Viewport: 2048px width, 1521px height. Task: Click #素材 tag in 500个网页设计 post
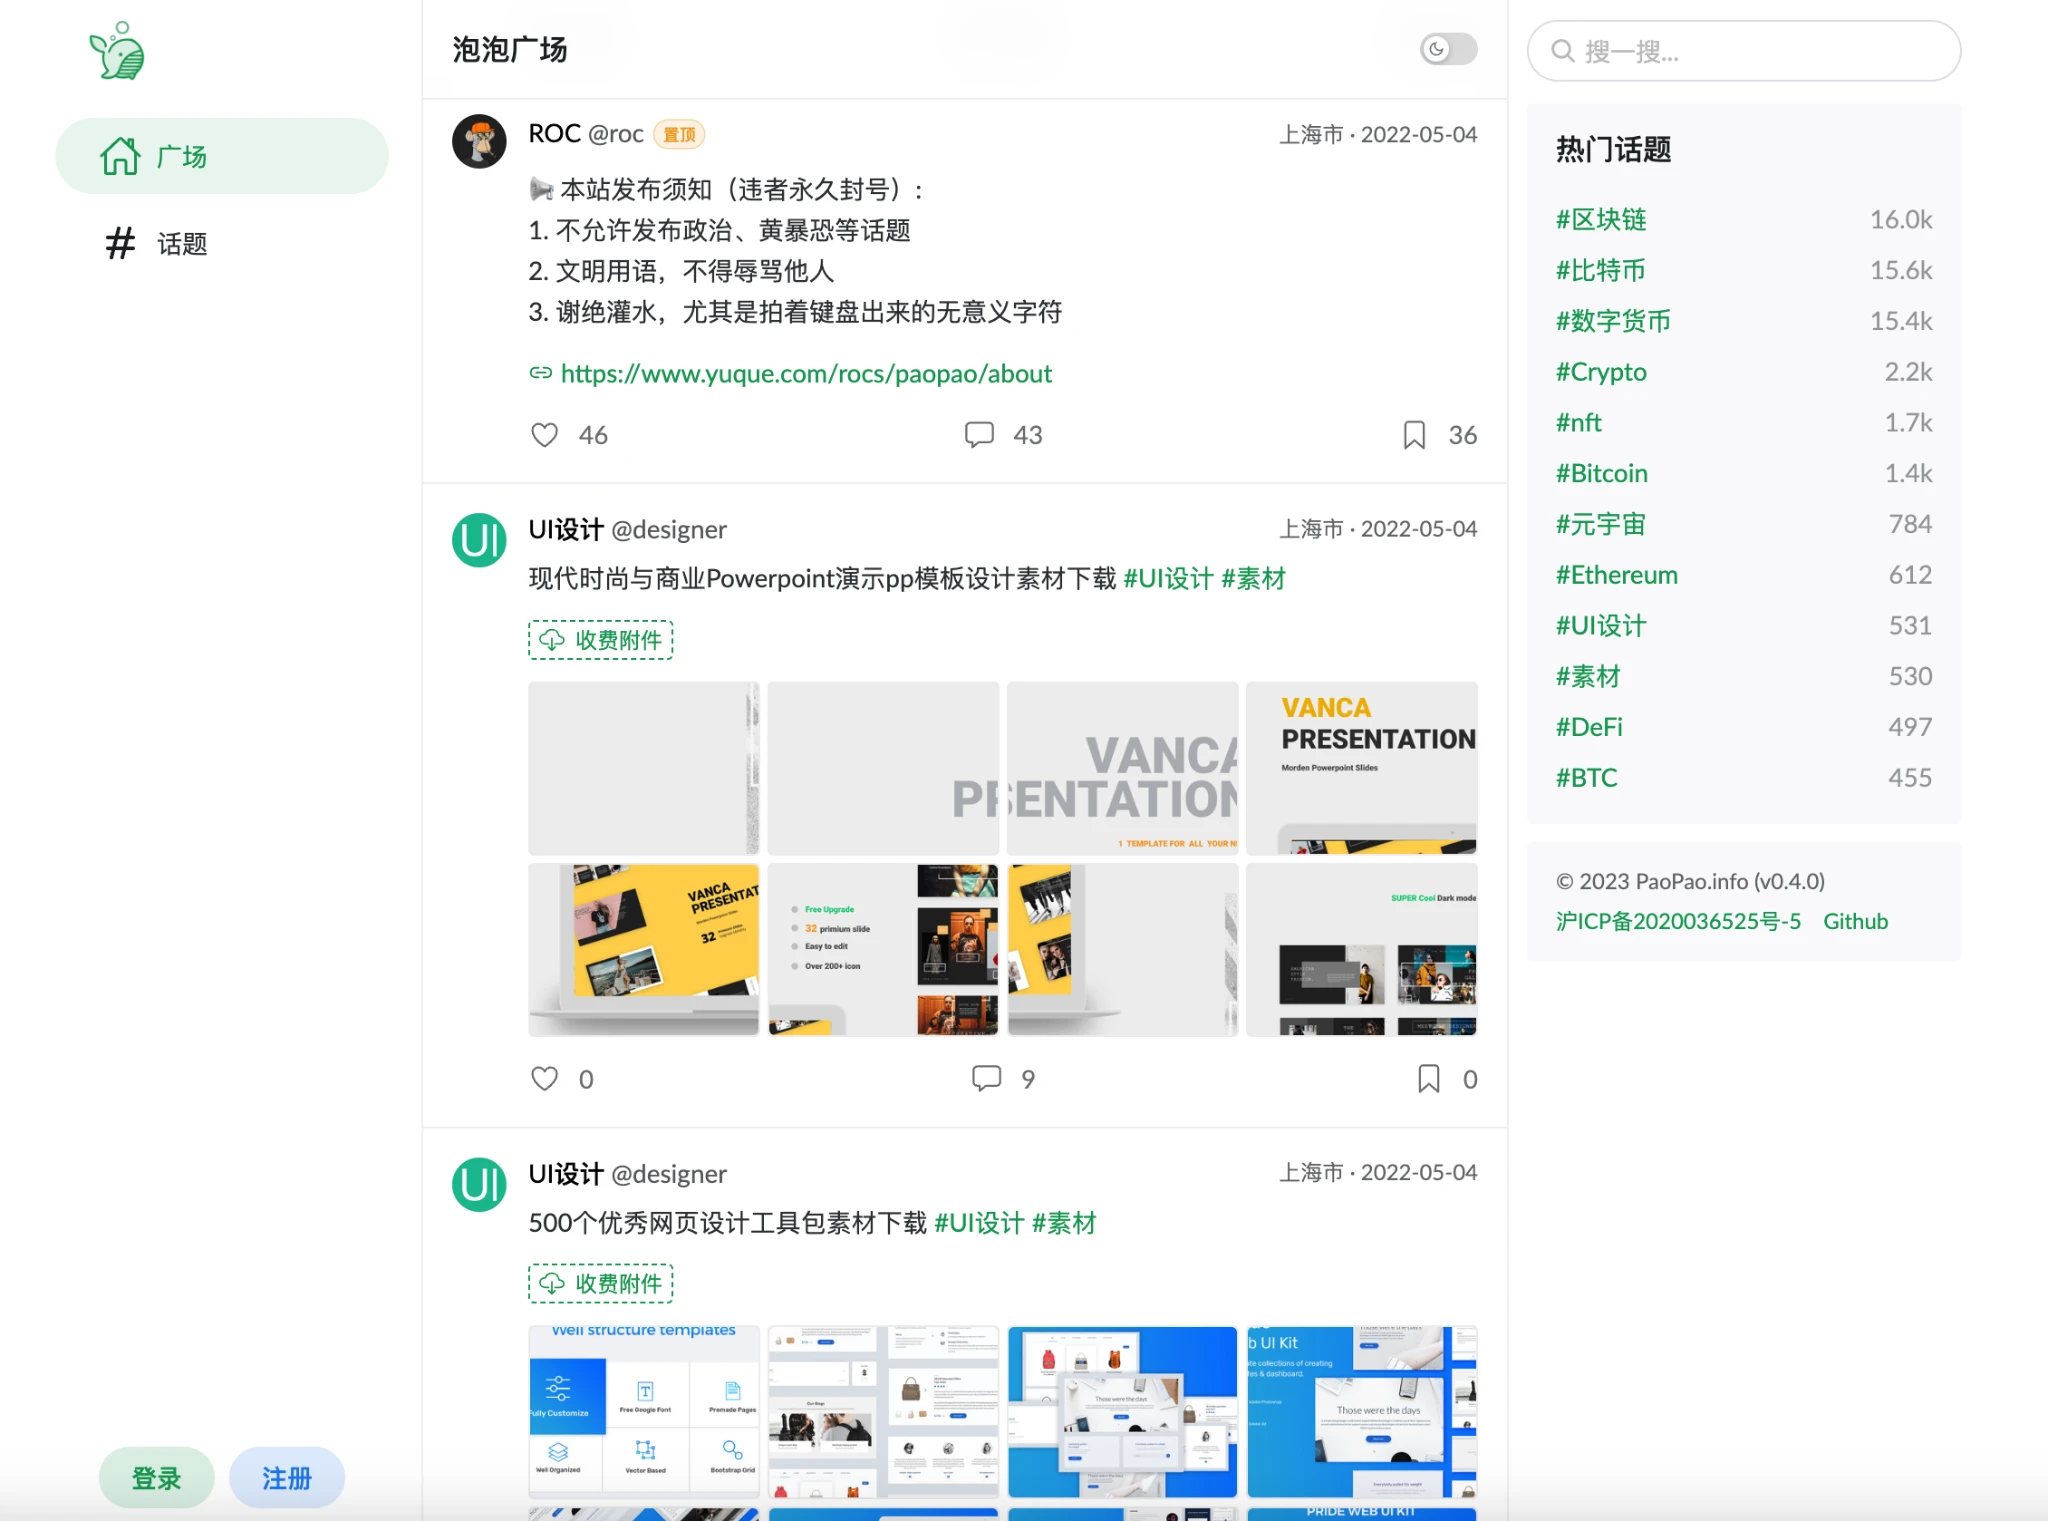coord(1064,1223)
